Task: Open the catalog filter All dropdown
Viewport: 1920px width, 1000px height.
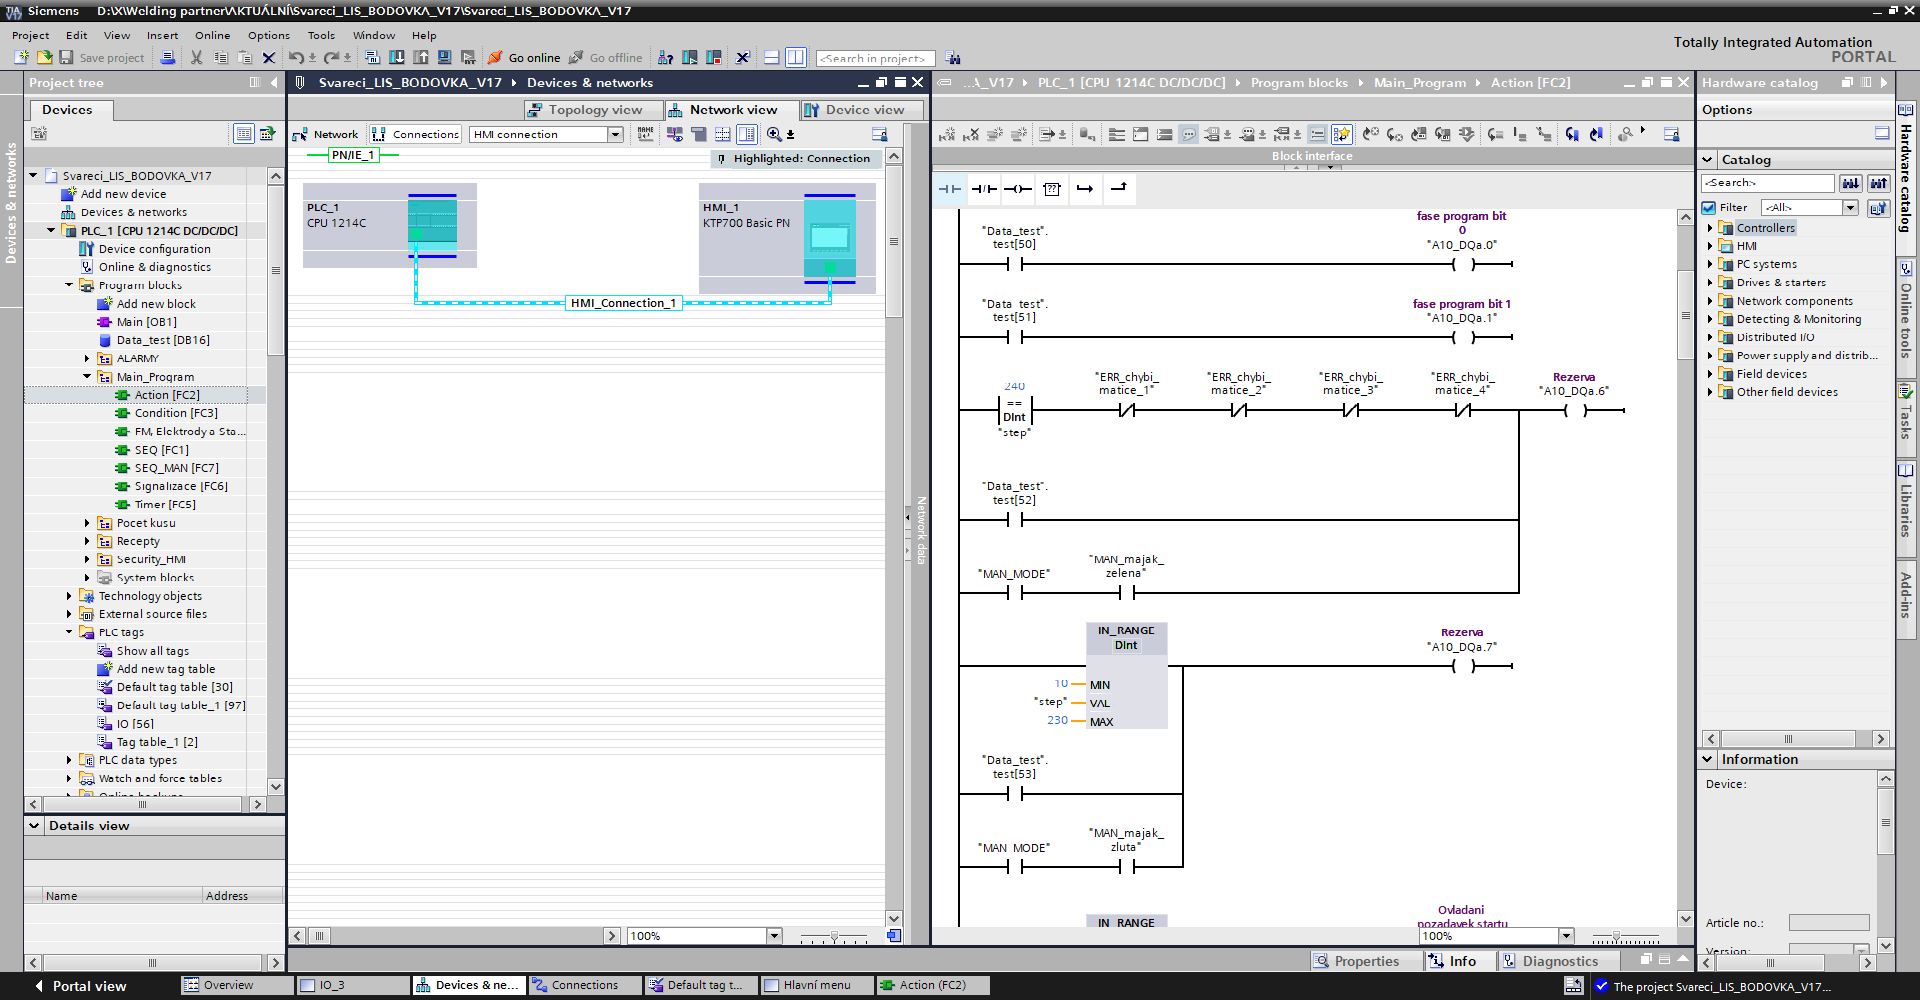Action: [x=1850, y=208]
